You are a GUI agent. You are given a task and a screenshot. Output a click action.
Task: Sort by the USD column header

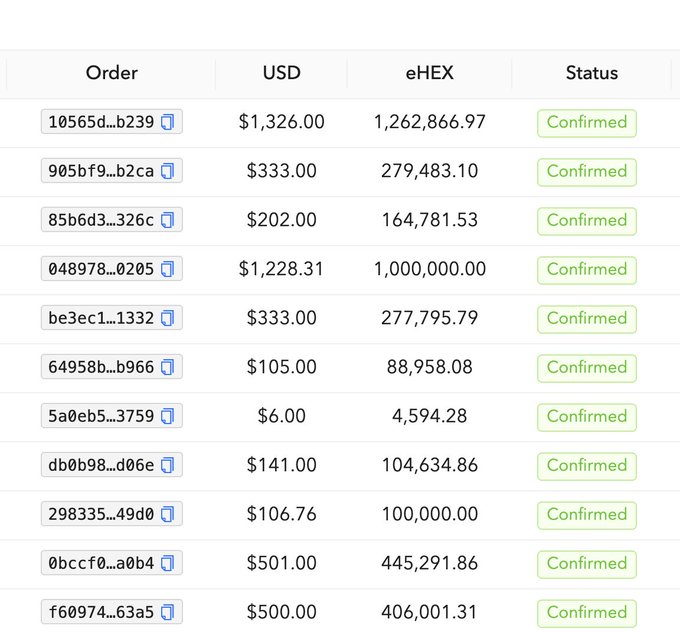pos(281,73)
